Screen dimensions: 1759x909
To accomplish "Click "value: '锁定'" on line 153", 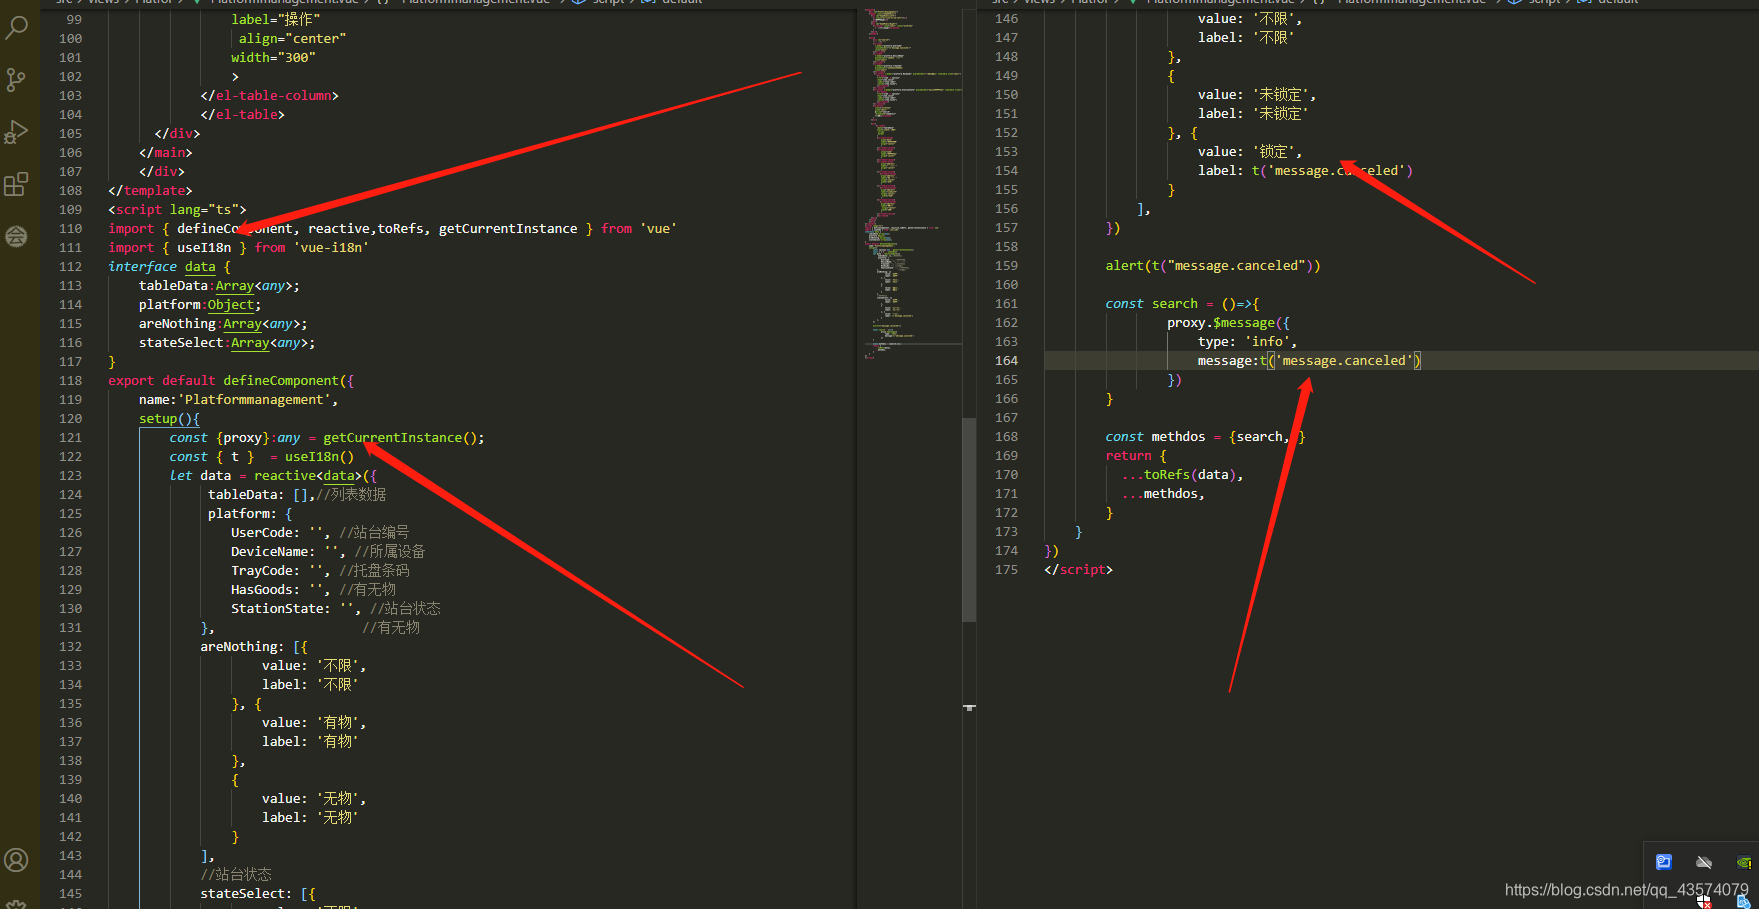I will pyautogui.click(x=1247, y=152).
